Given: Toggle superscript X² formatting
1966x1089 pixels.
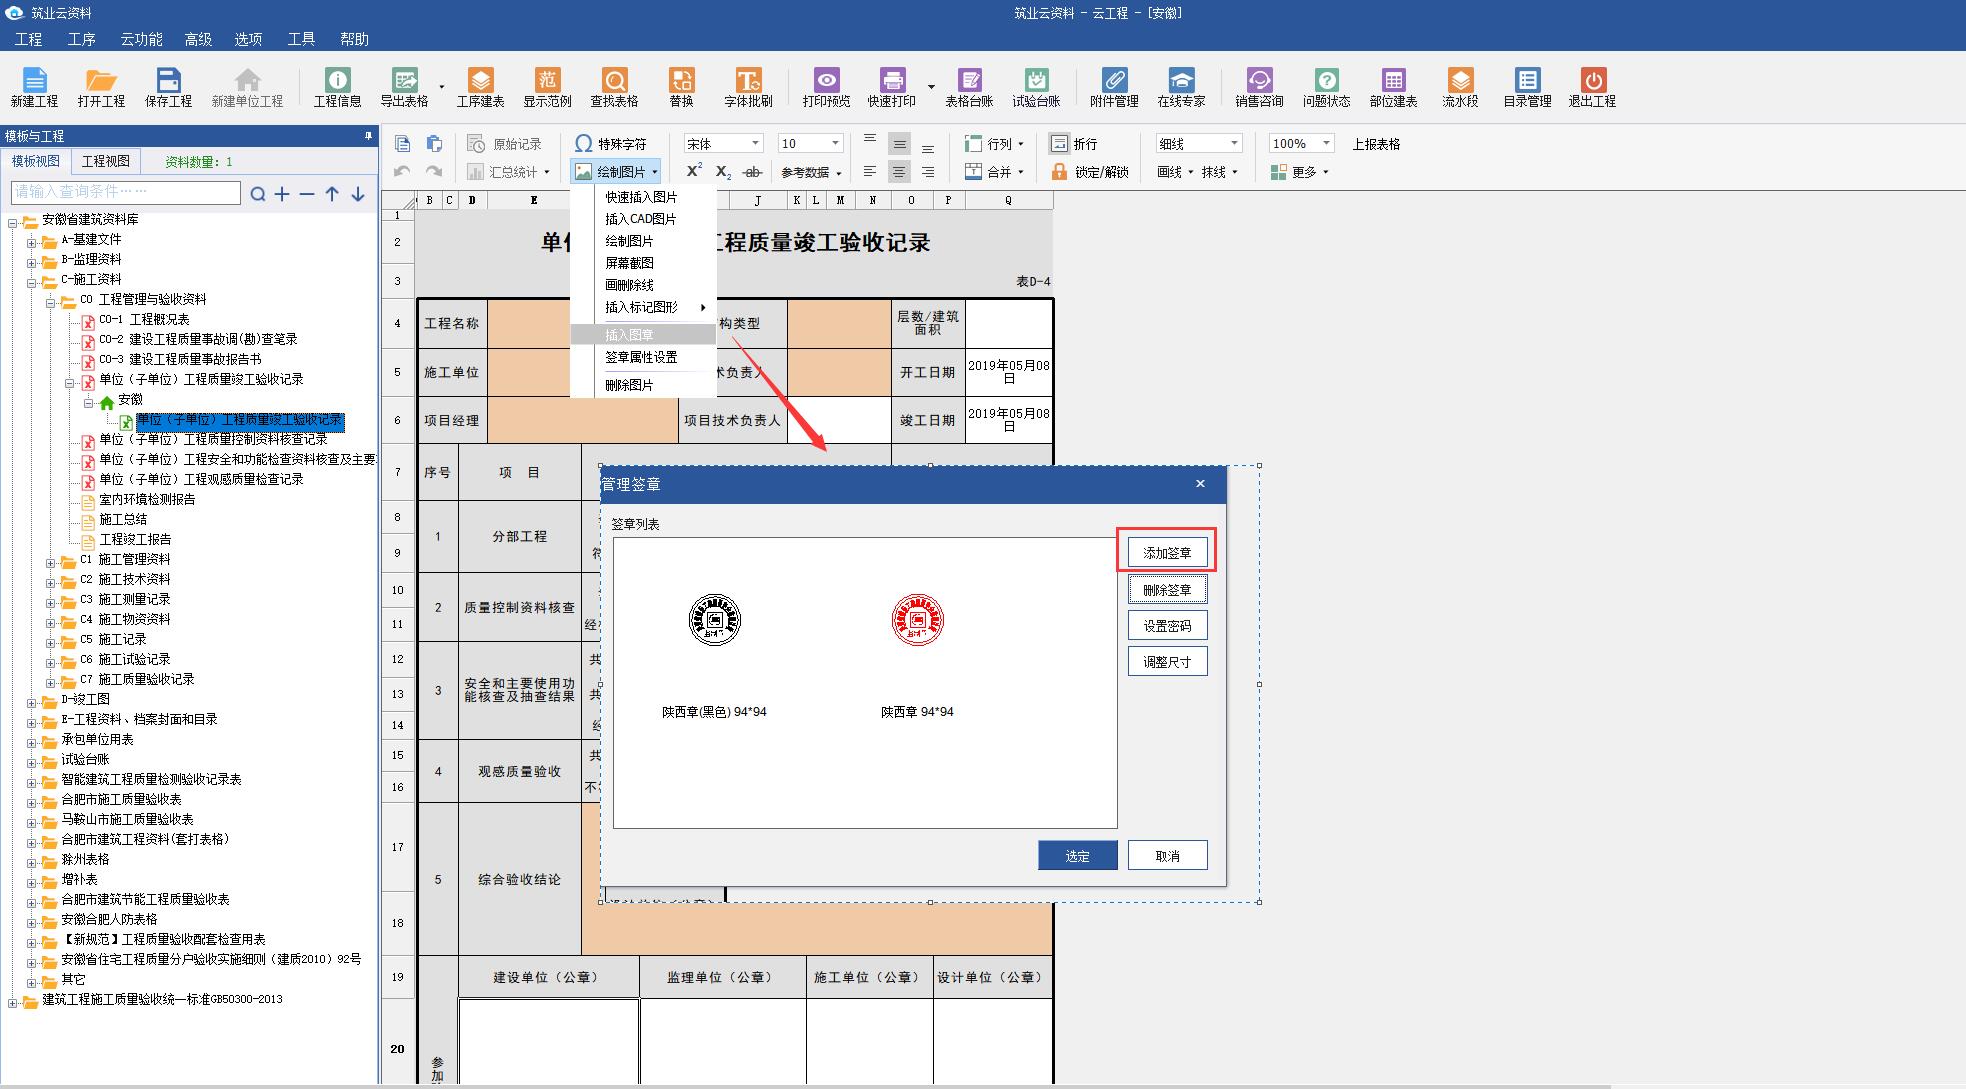Looking at the screenshot, I should 694,171.
